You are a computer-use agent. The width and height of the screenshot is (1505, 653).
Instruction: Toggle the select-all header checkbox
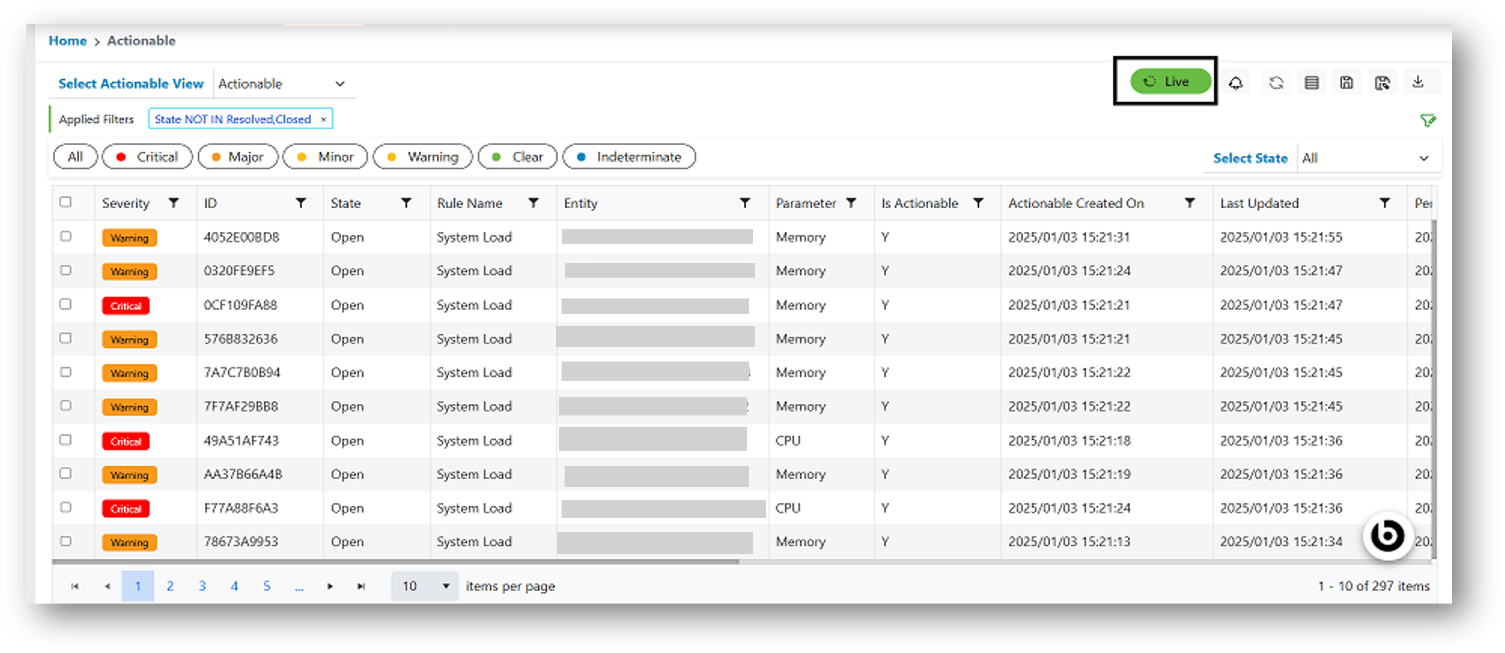coord(66,202)
